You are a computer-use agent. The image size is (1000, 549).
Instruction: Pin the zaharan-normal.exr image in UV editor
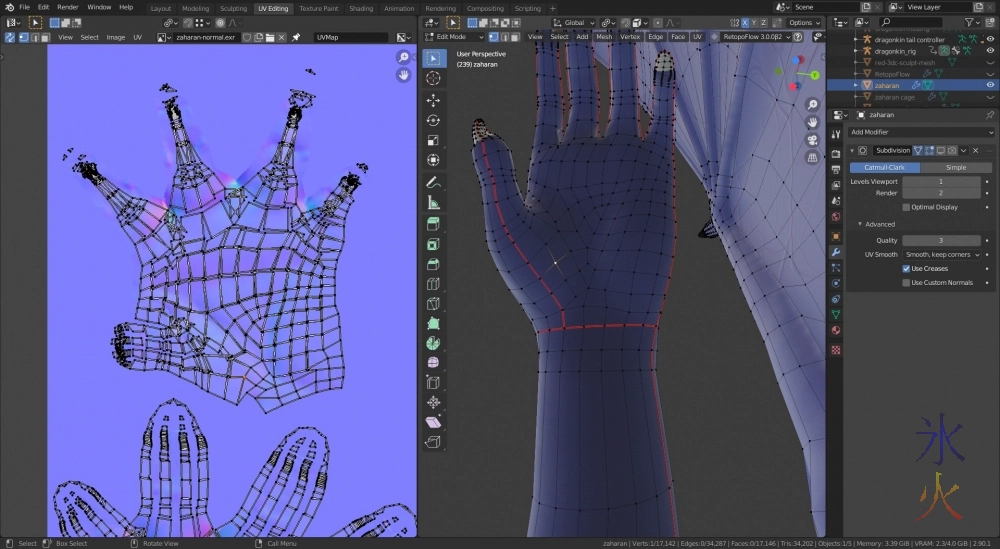[x=296, y=37]
